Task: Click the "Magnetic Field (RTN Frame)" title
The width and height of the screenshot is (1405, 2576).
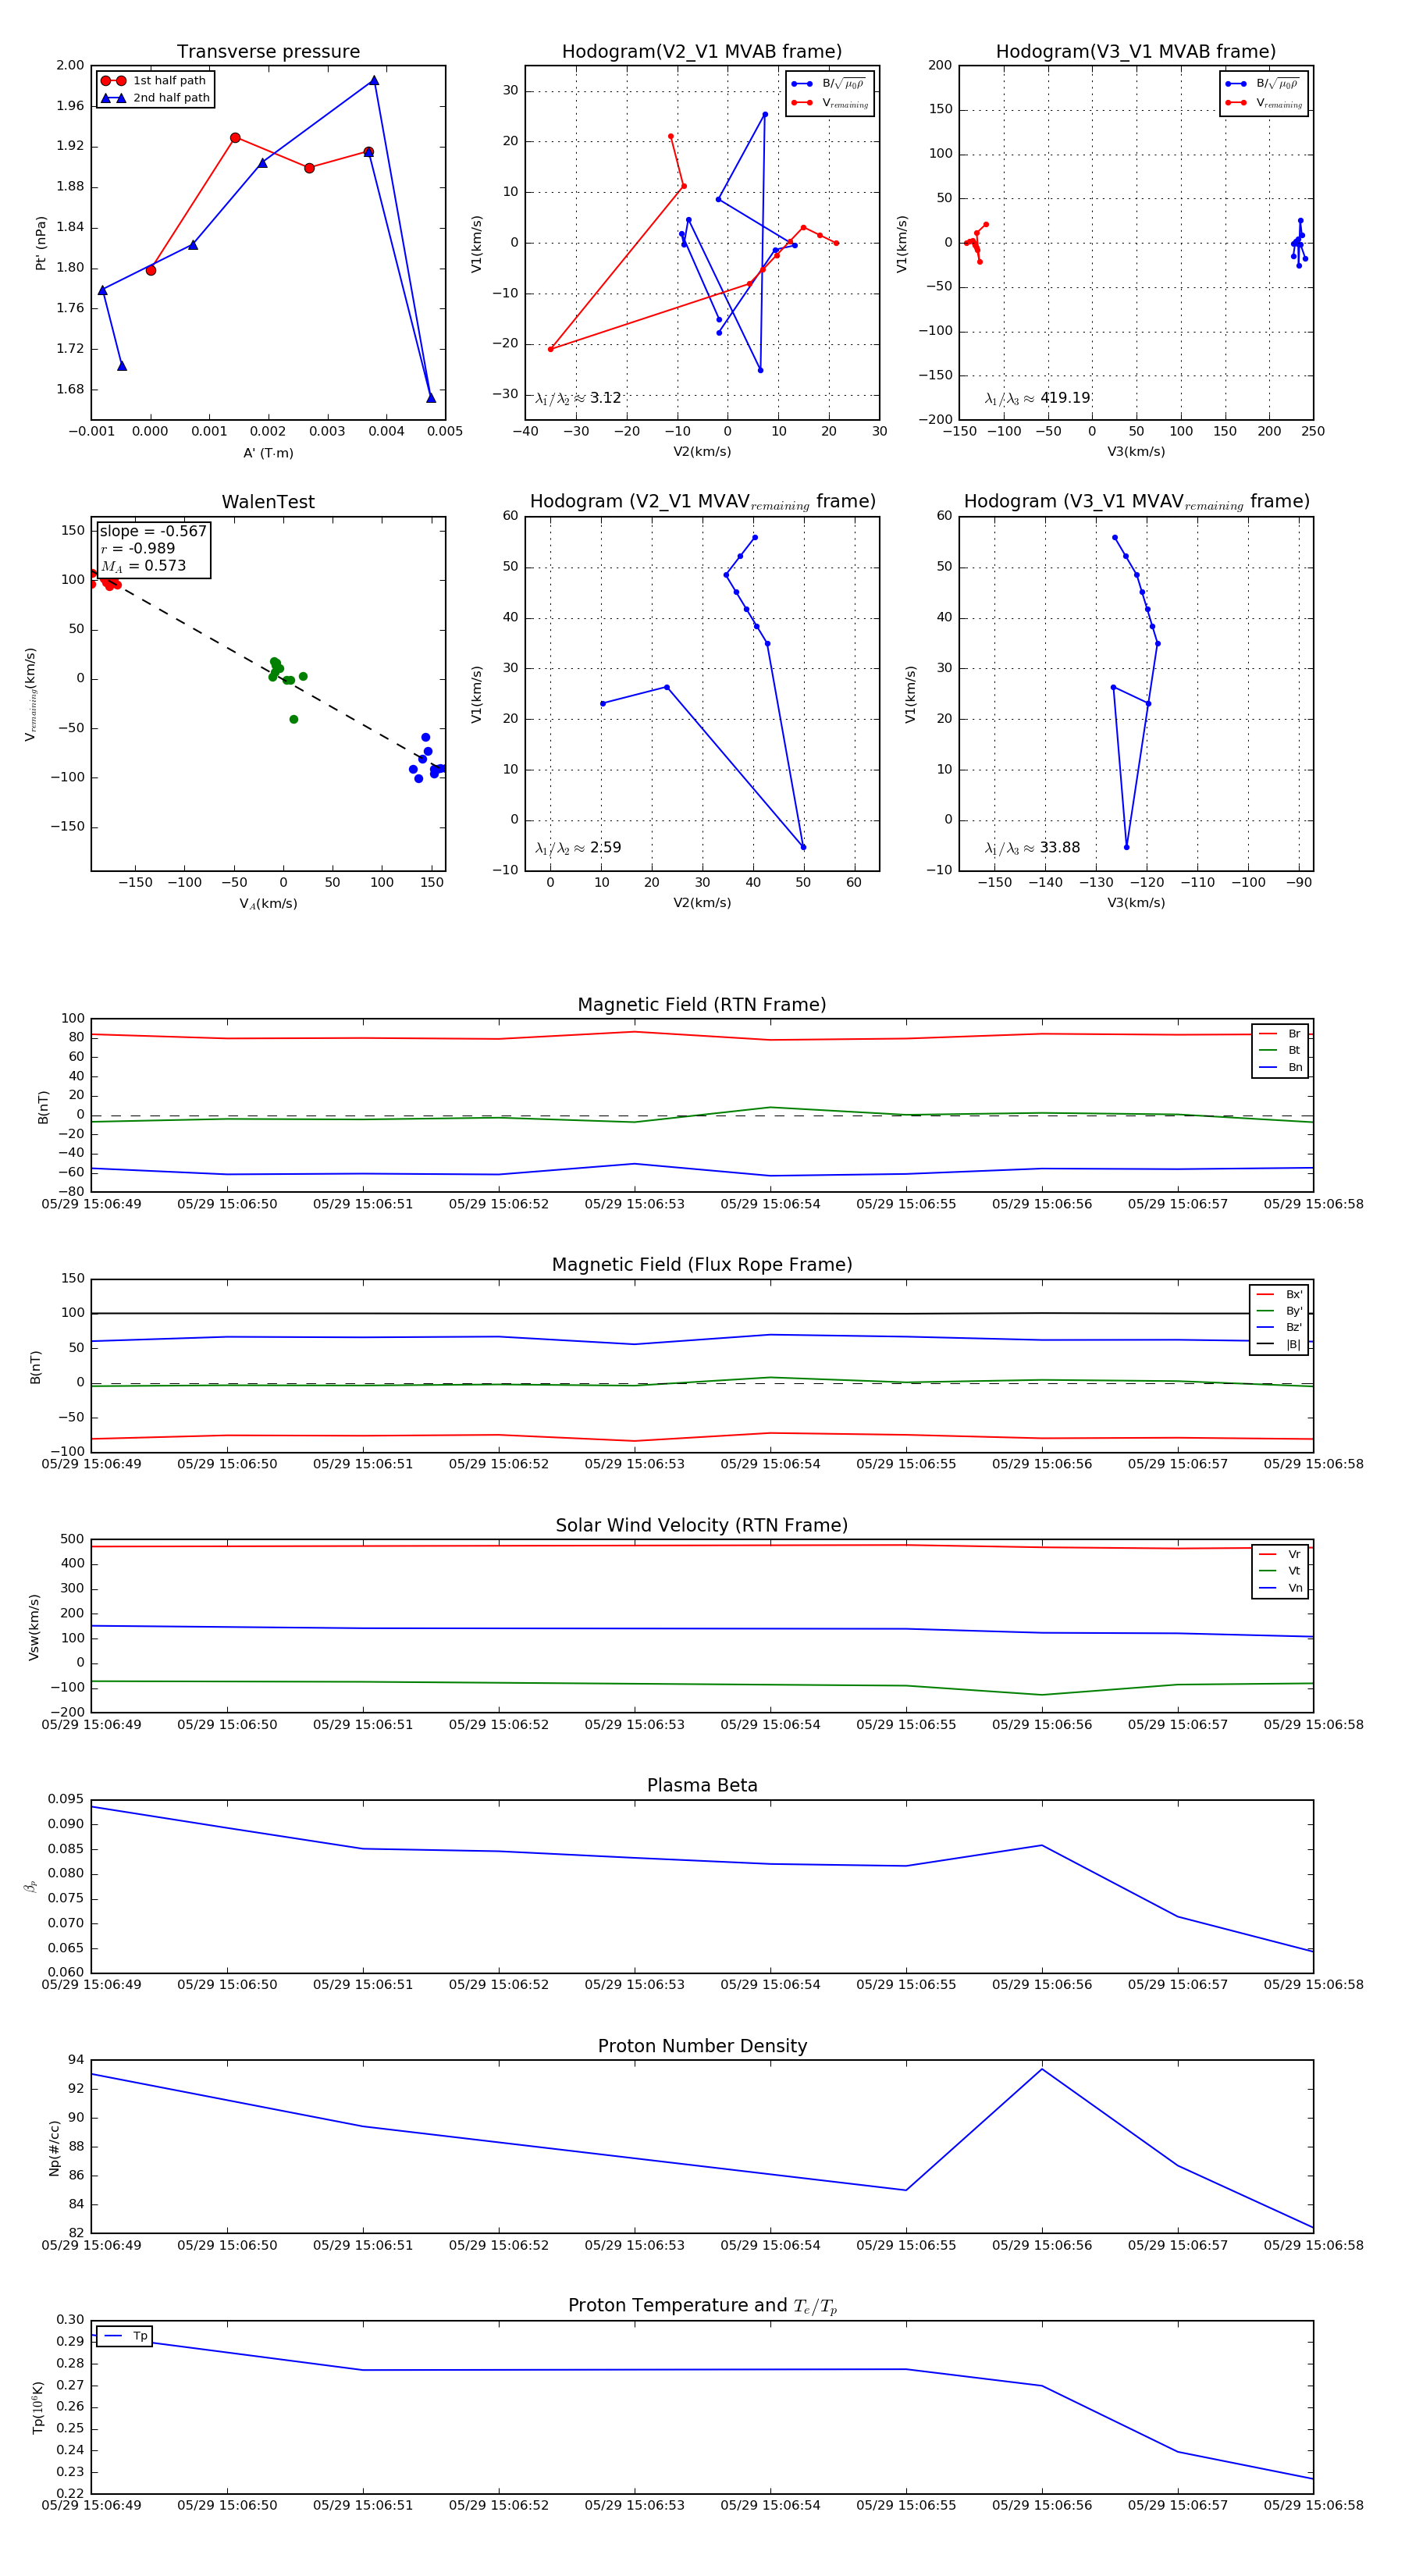Action: 702,1005
